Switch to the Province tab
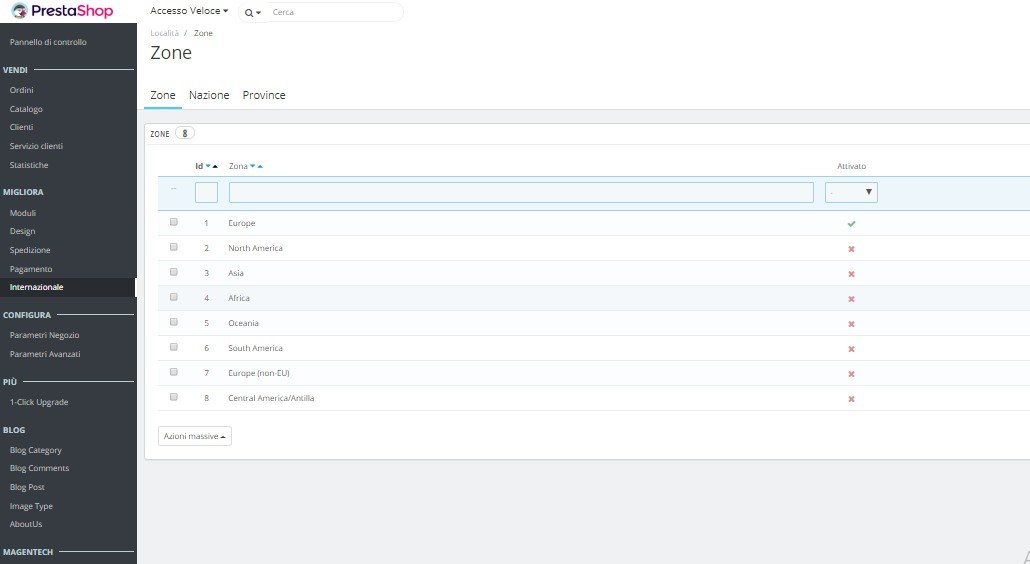This screenshot has width=1030, height=564. pos(264,95)
